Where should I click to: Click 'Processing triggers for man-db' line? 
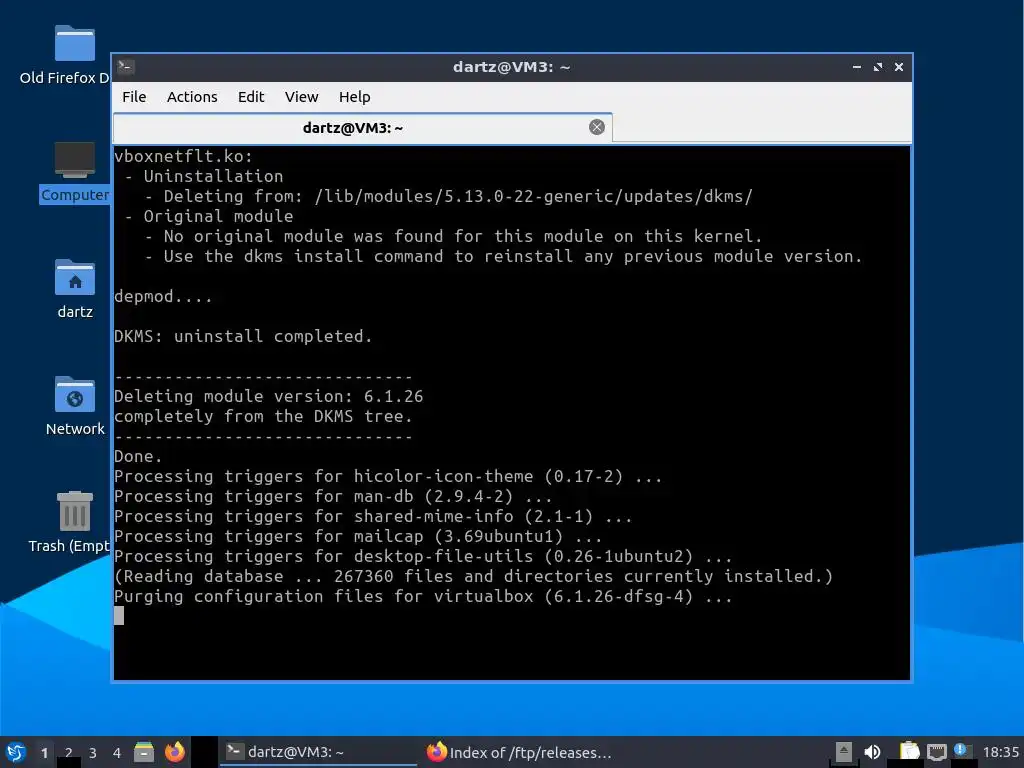(333, 496)
